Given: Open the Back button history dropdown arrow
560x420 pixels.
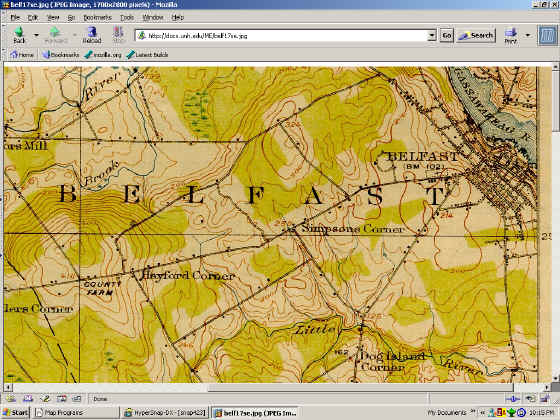Looking at the screenshot, I should click(36, 35).
